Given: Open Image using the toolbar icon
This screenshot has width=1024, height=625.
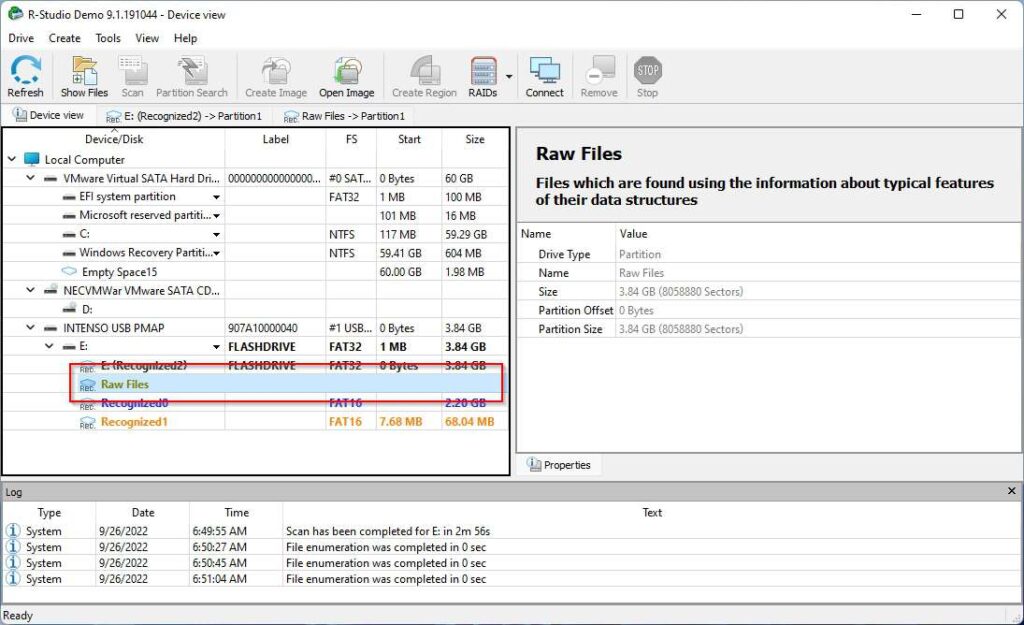Looking at the screenshot, I should coord(346,74).
